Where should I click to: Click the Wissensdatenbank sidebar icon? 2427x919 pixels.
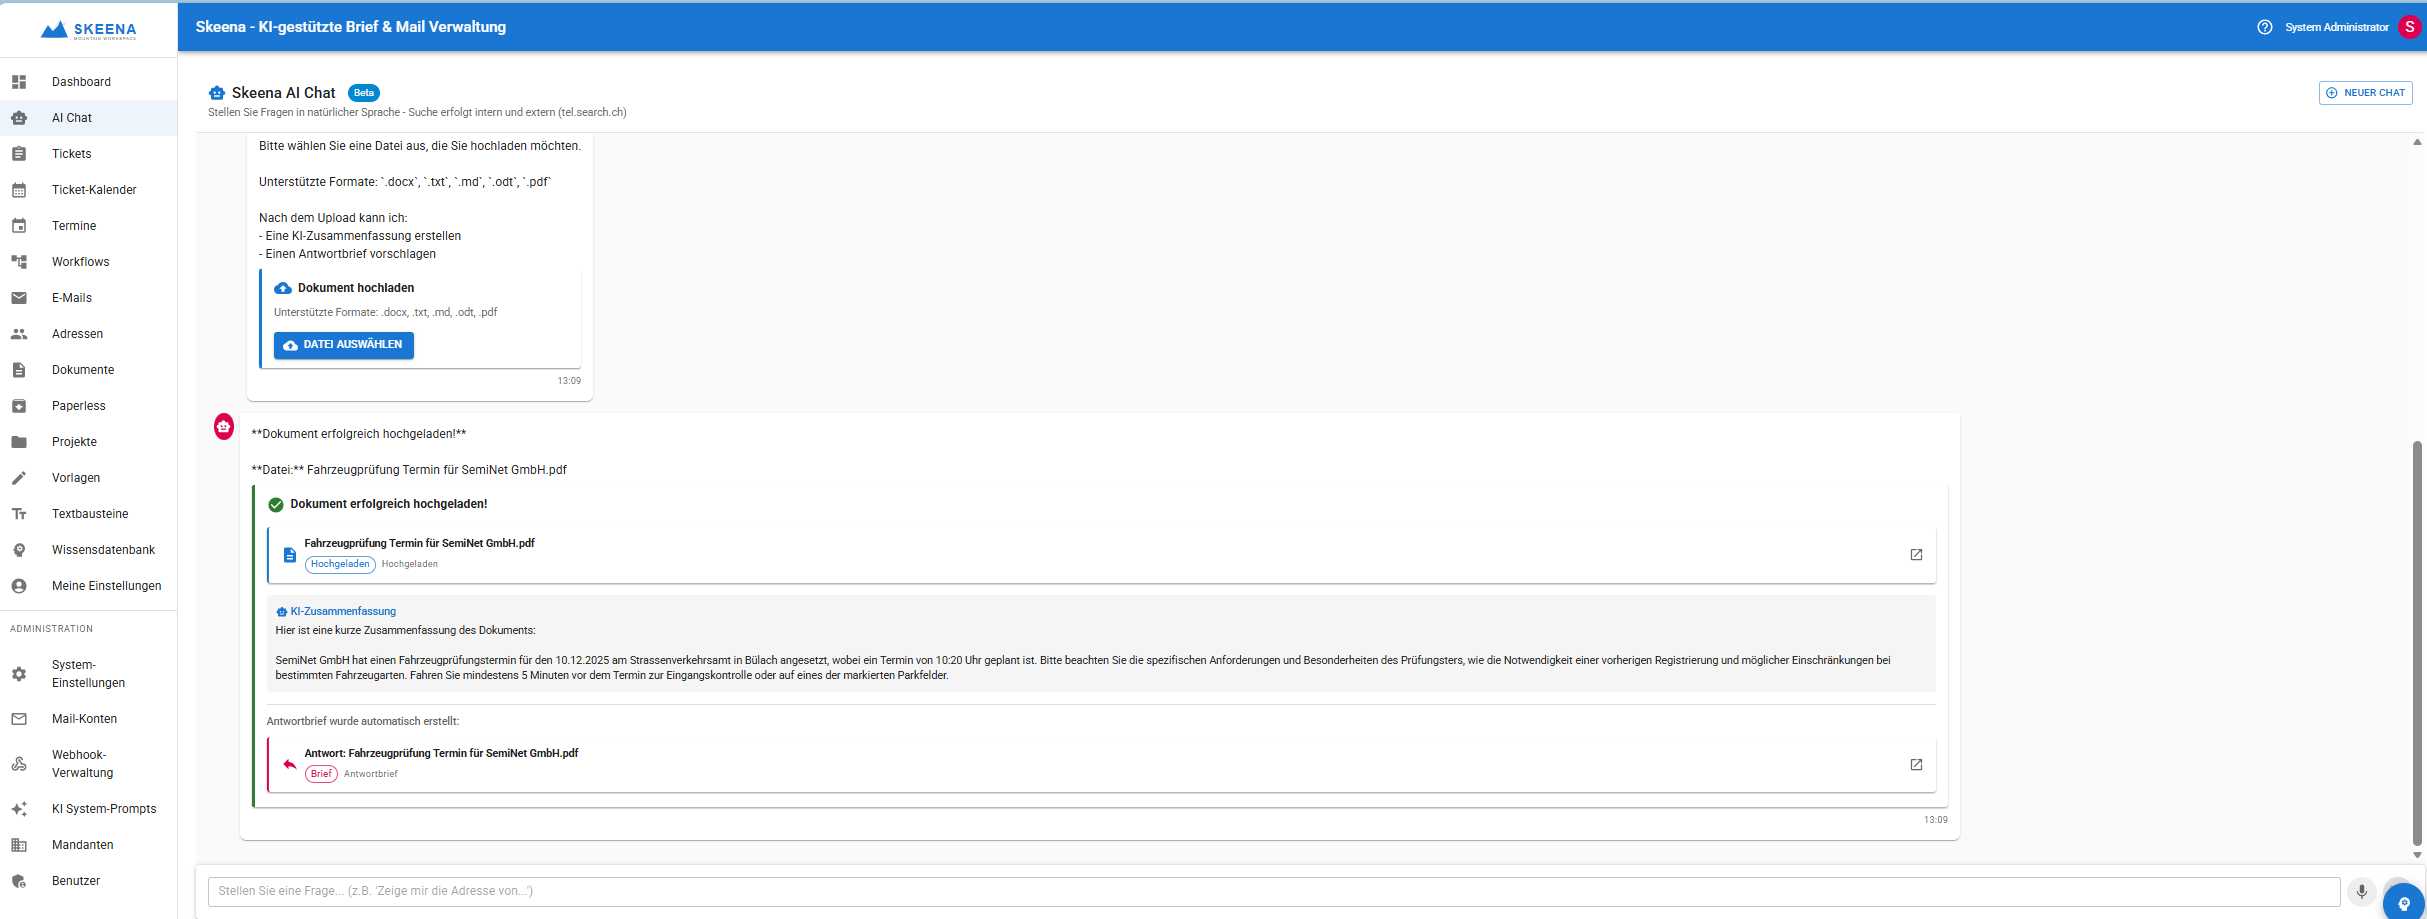(19, 550)
